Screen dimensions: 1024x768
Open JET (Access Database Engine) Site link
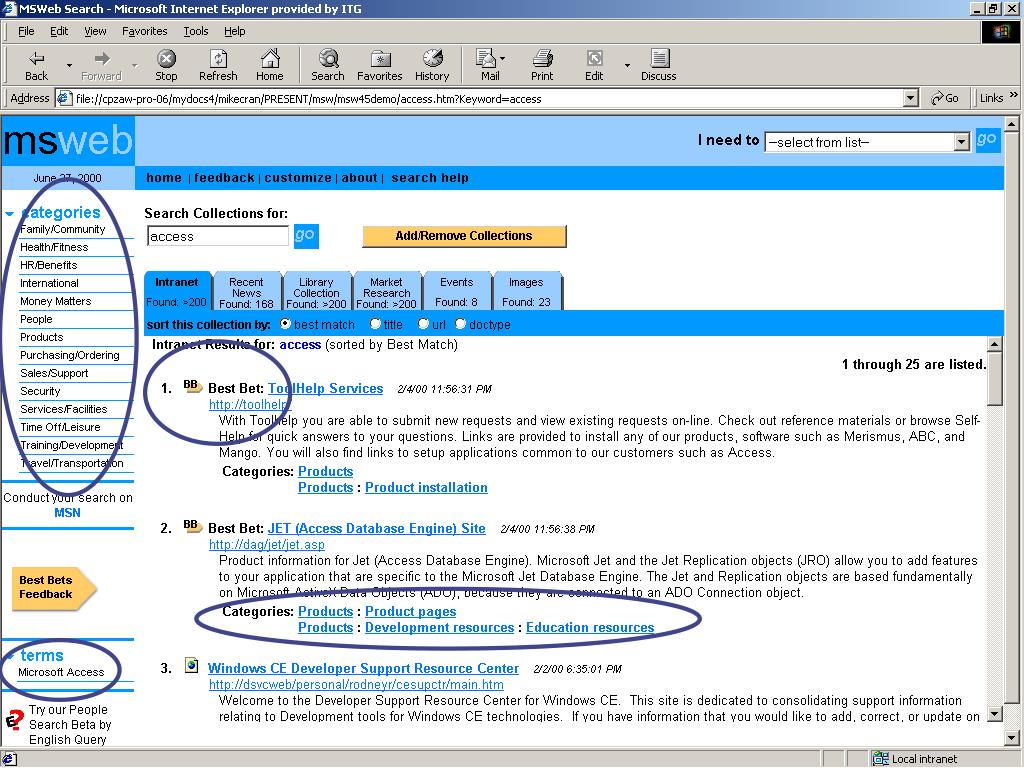coord(377,528)
